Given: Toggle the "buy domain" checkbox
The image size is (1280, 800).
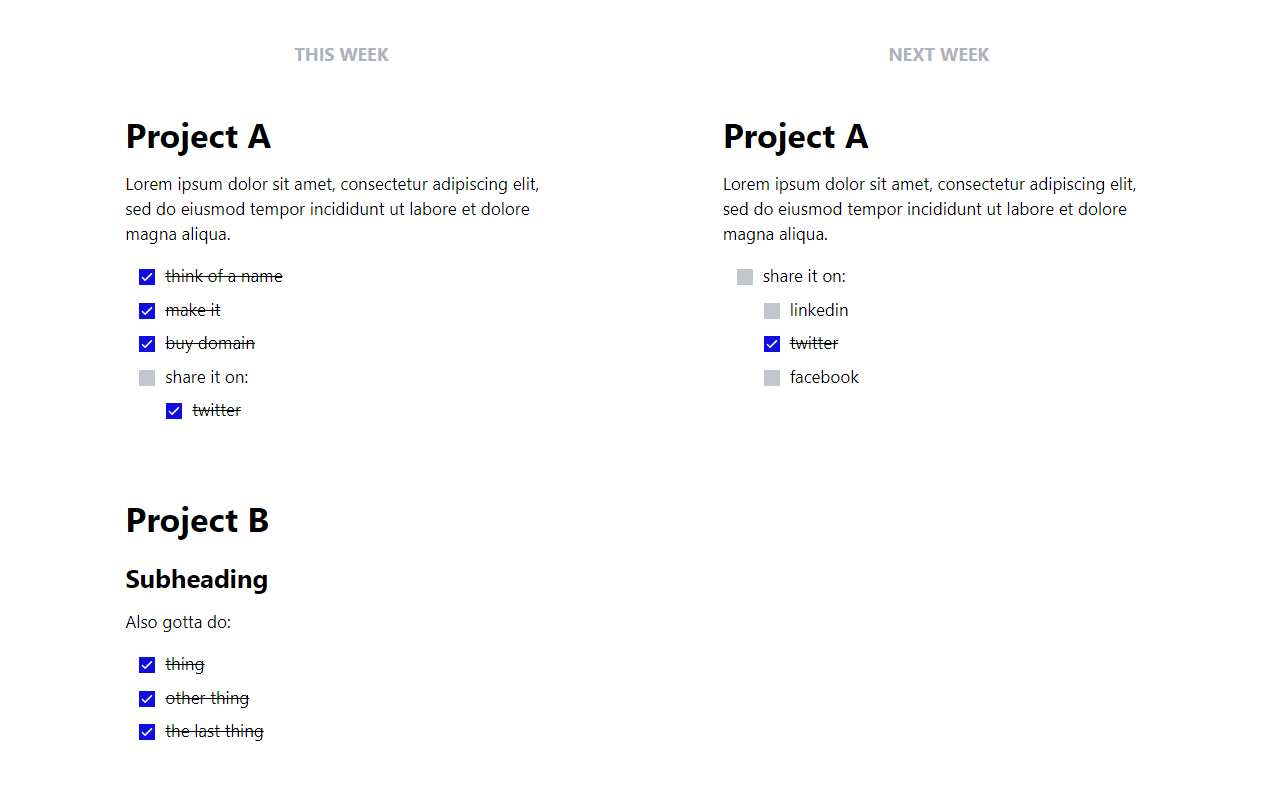Looking at the screenshot, I should click(147, 344).
